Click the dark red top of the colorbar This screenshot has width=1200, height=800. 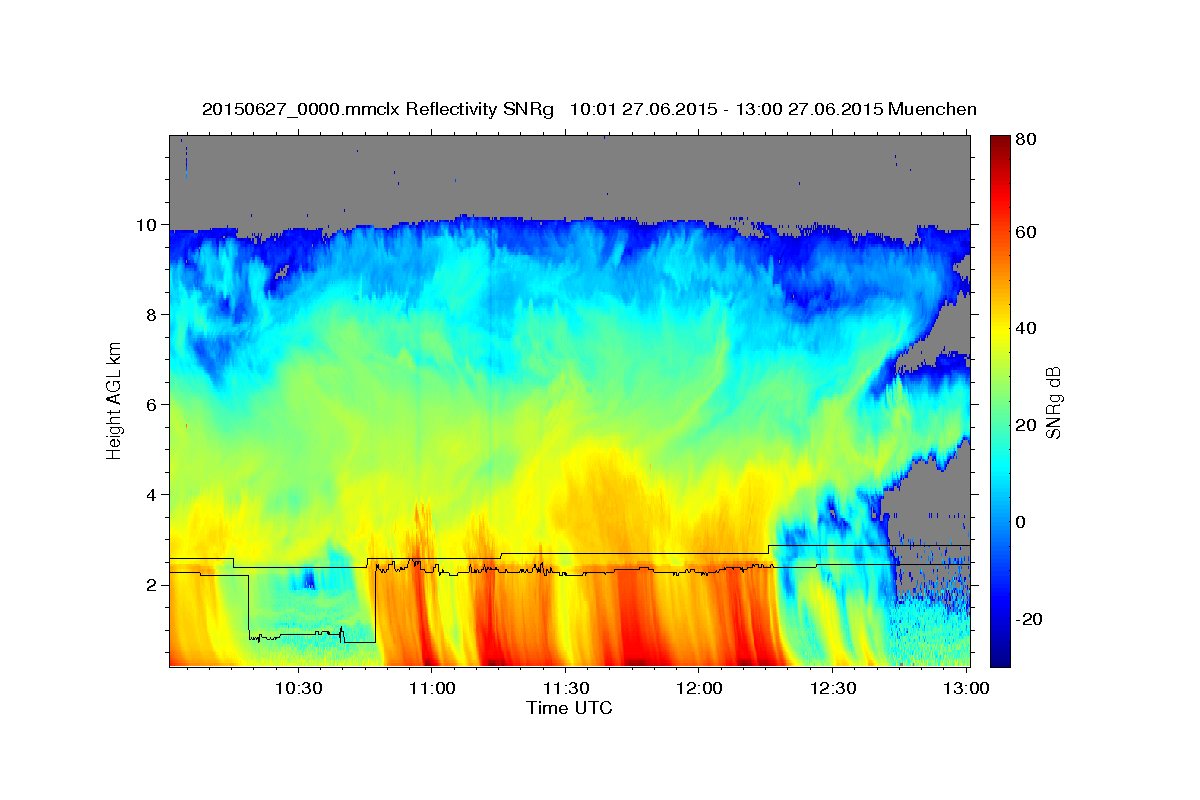[x=1000, y=142]
